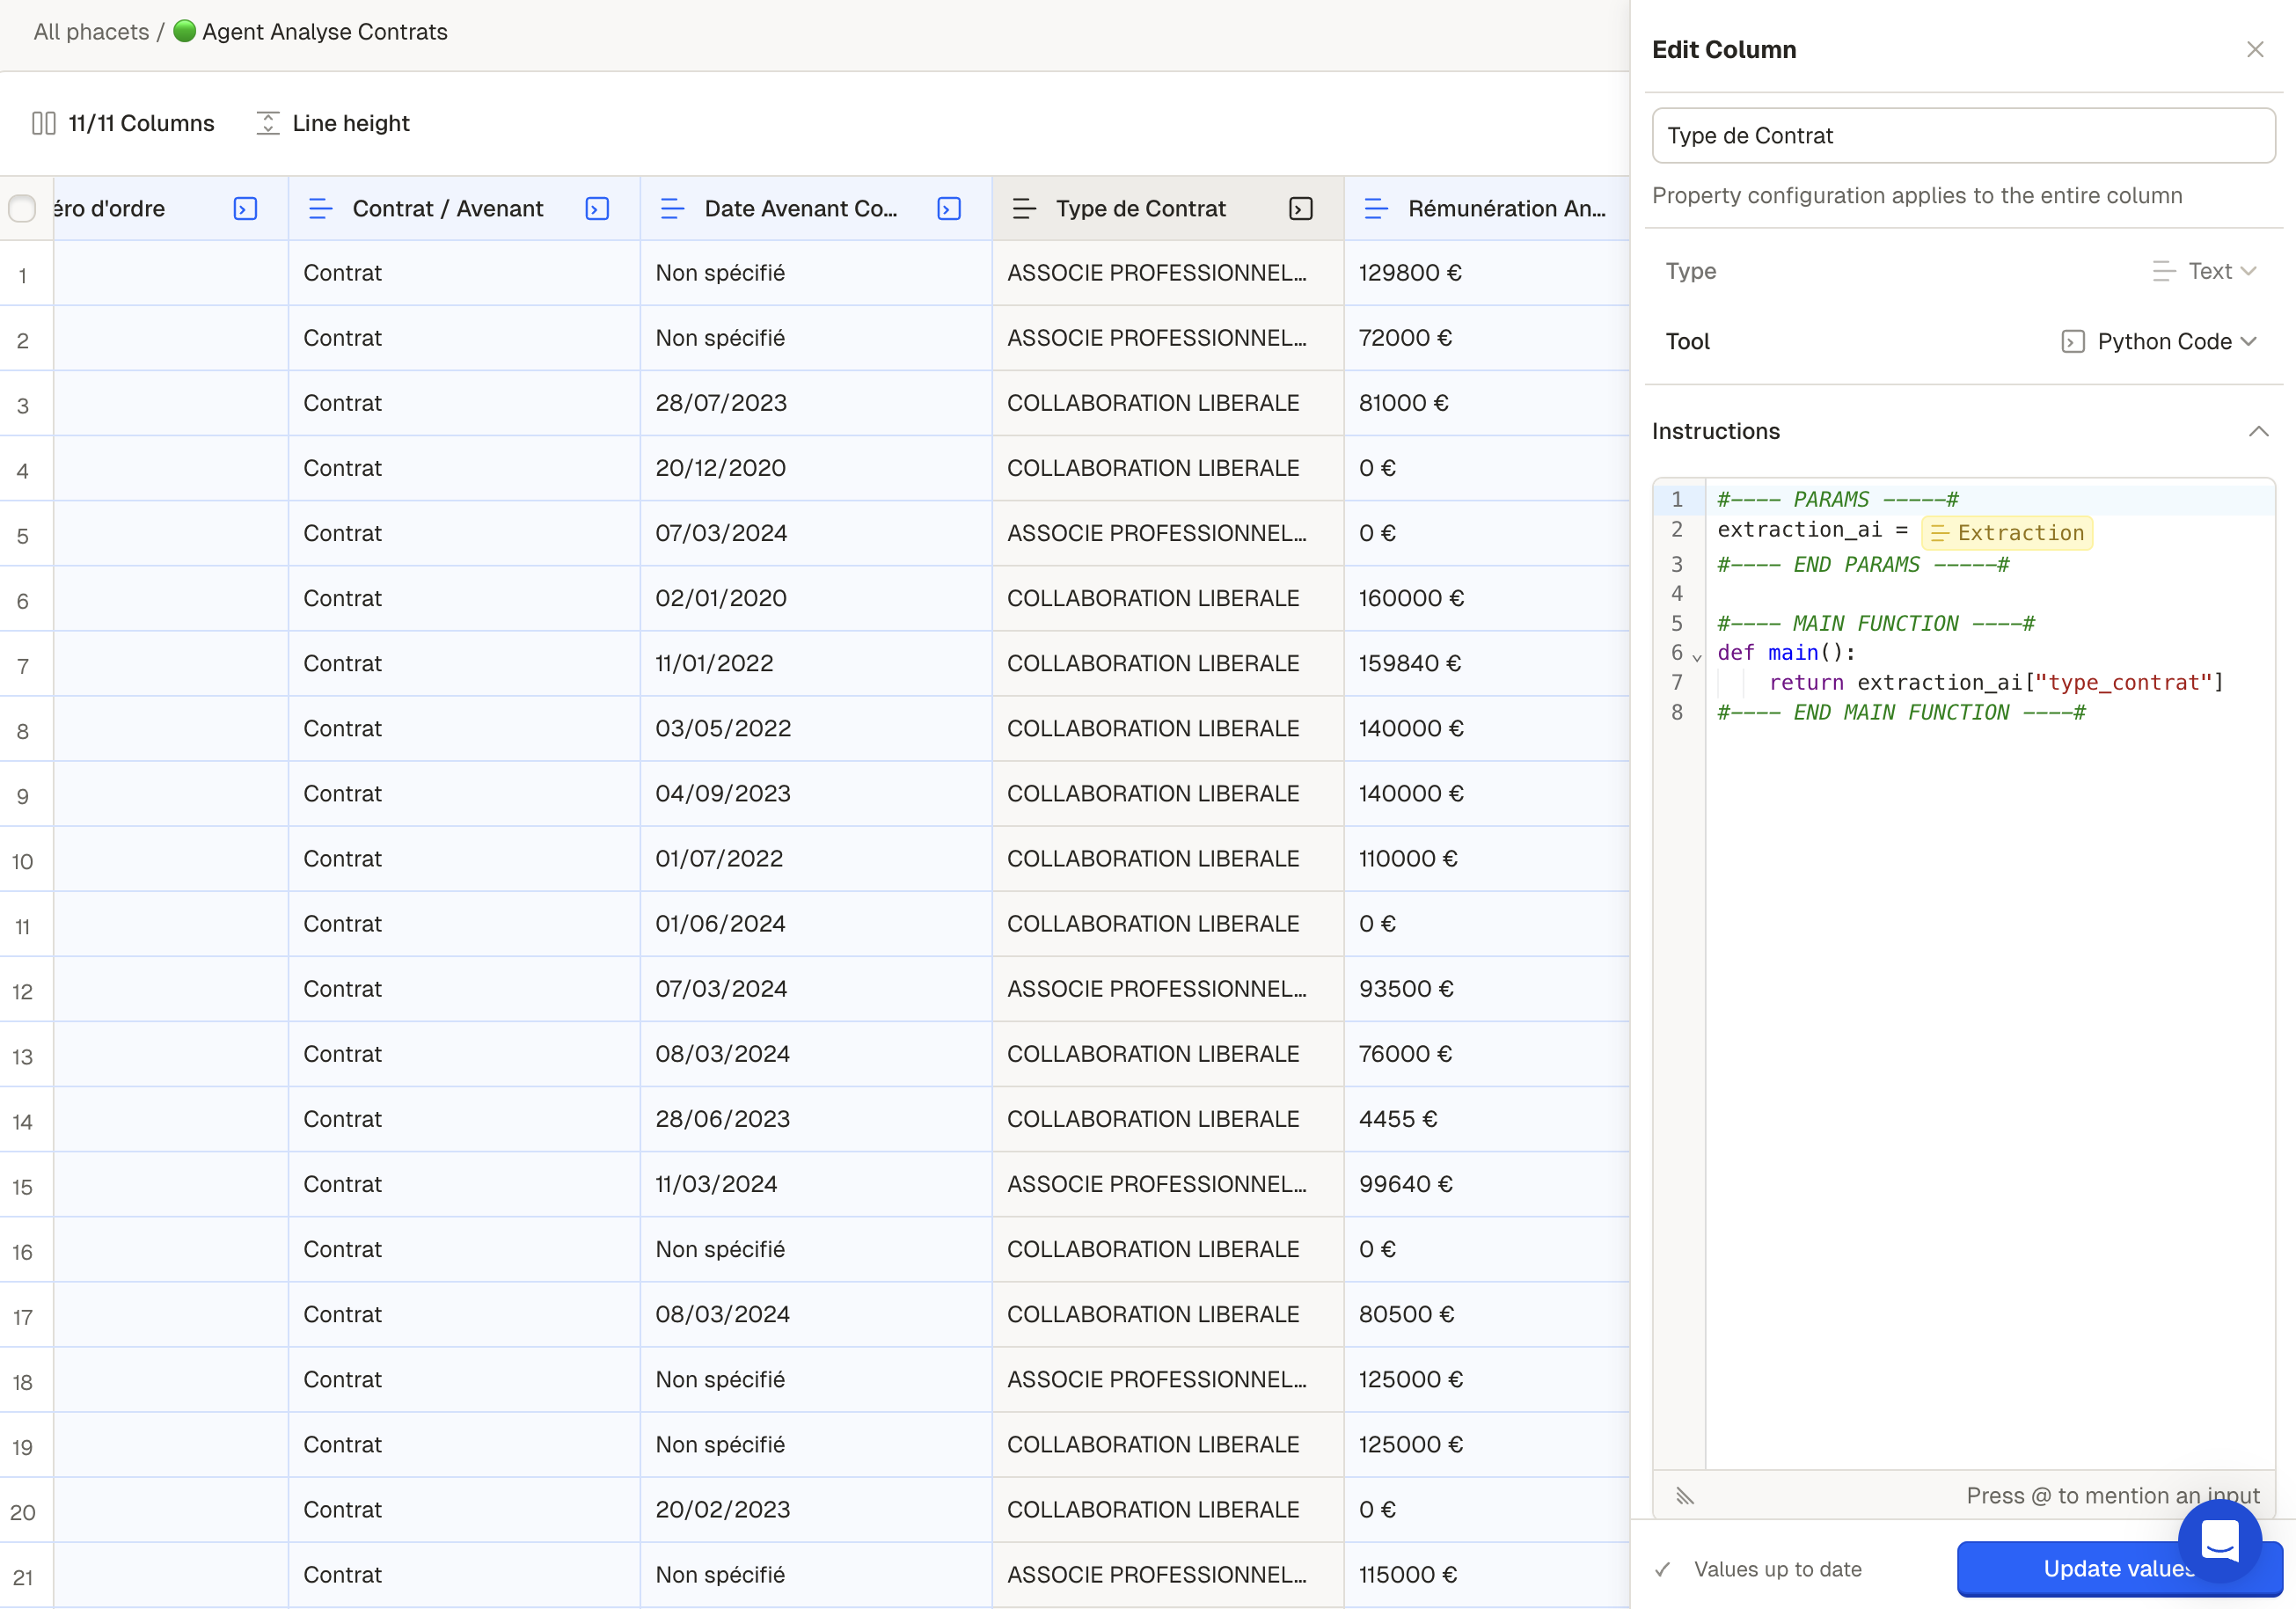The image size is (2296, 1609).
Task: Open the 11/11 Columns menu
Action: [x=124, y=123]
